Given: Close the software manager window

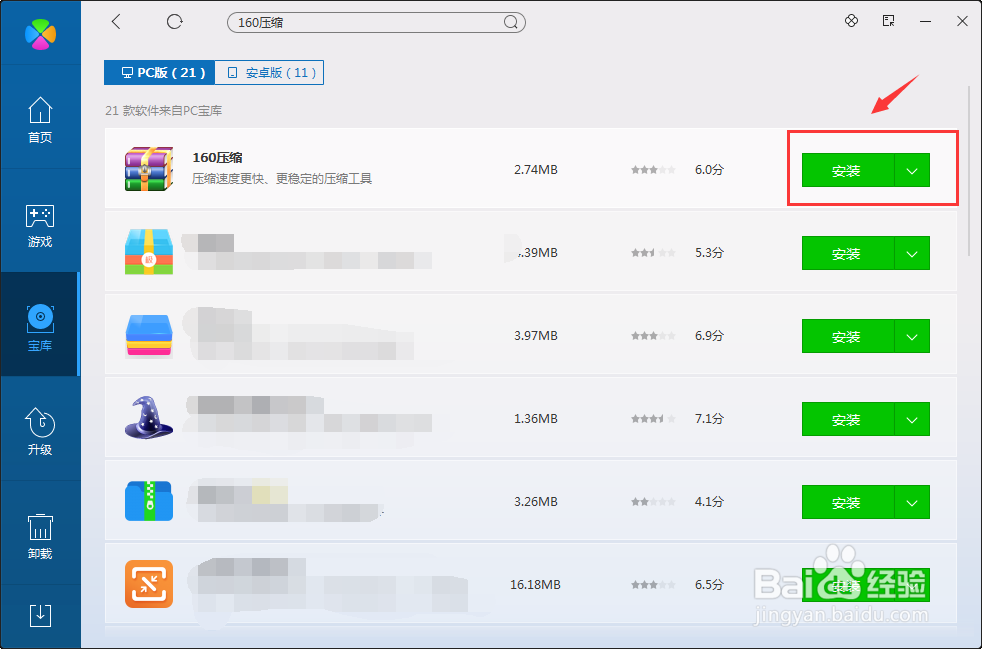Looking at the screenshot, I should [963, 21].
